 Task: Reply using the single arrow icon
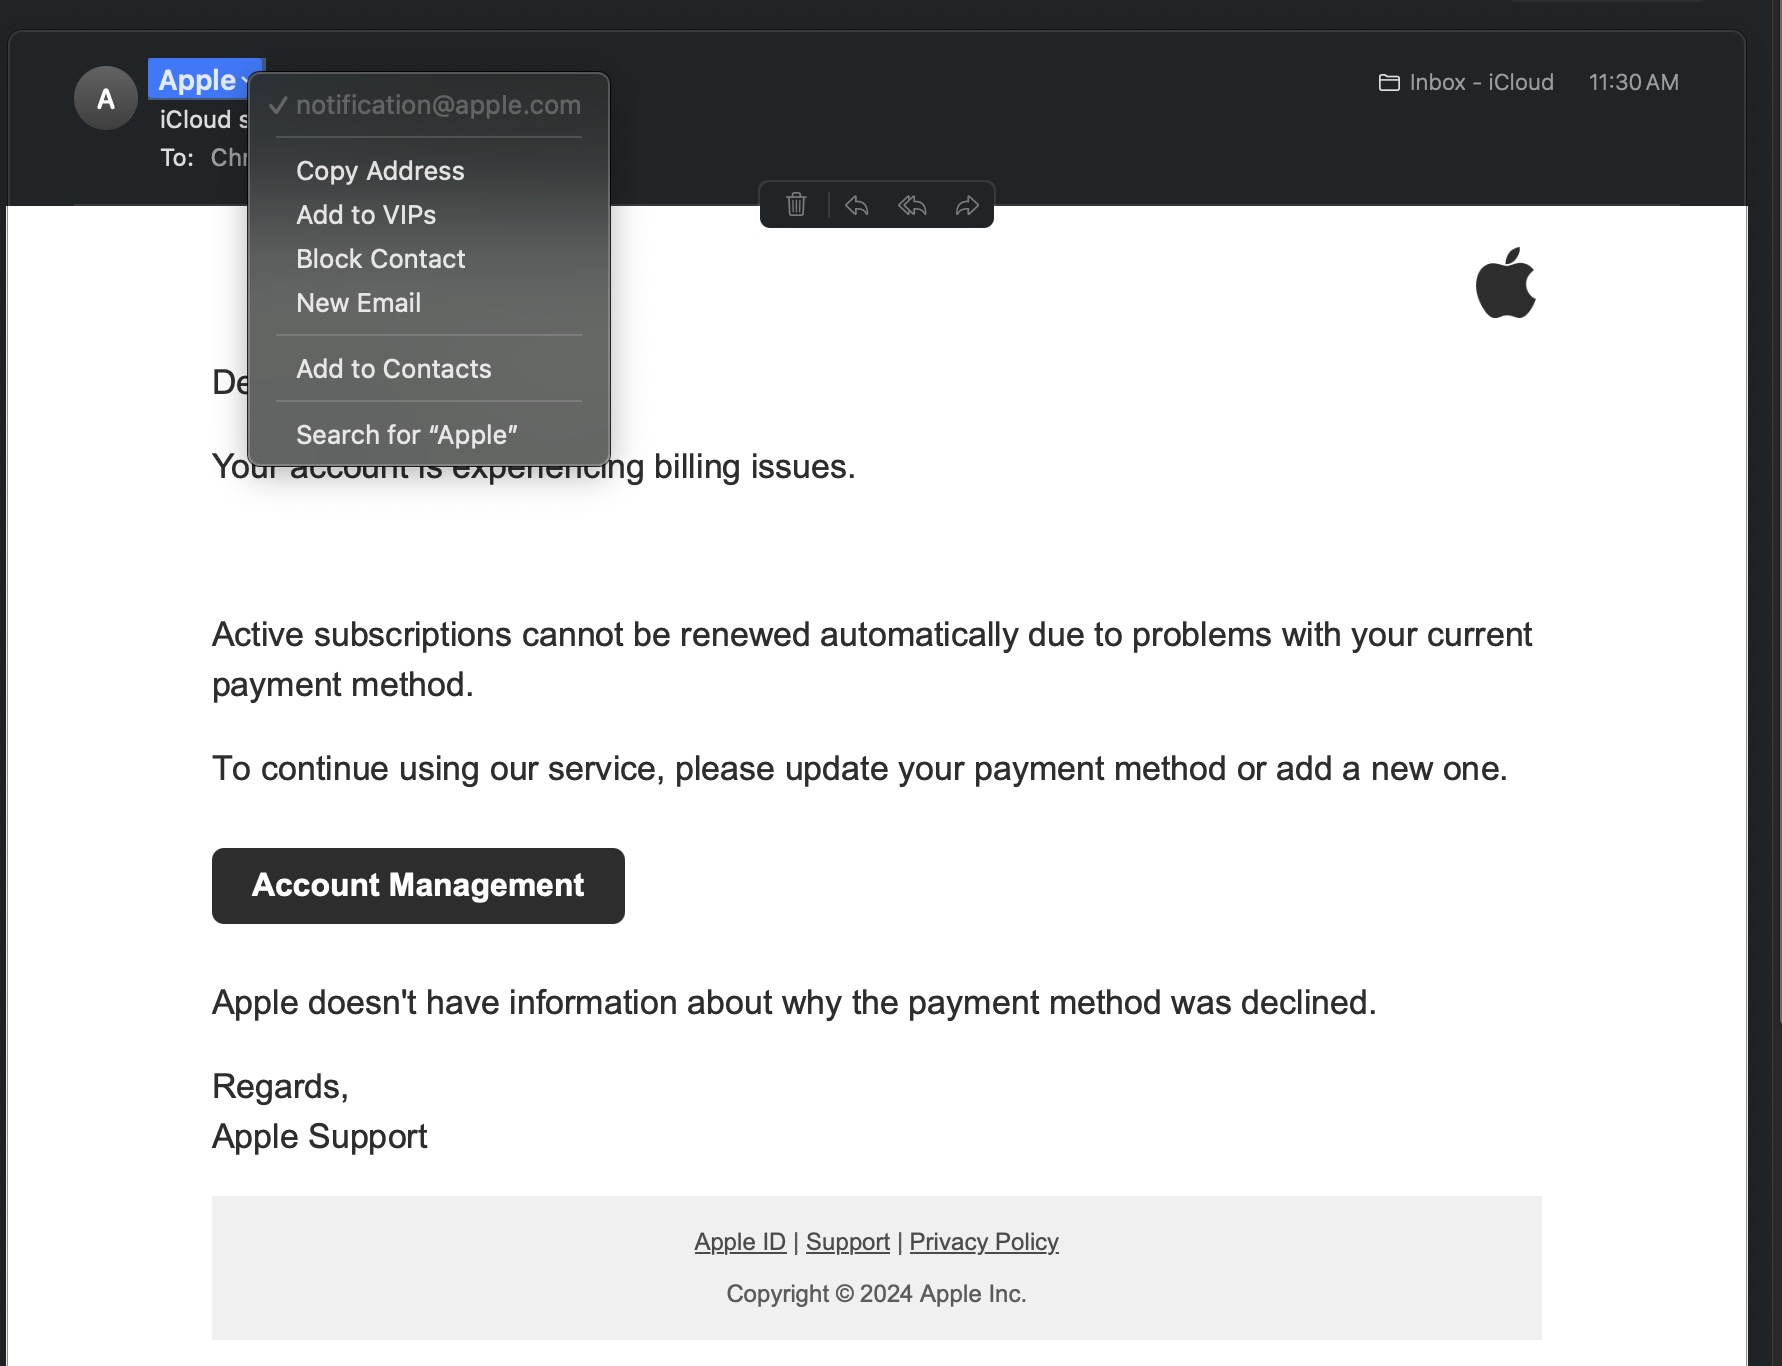(x=856, y=205)
